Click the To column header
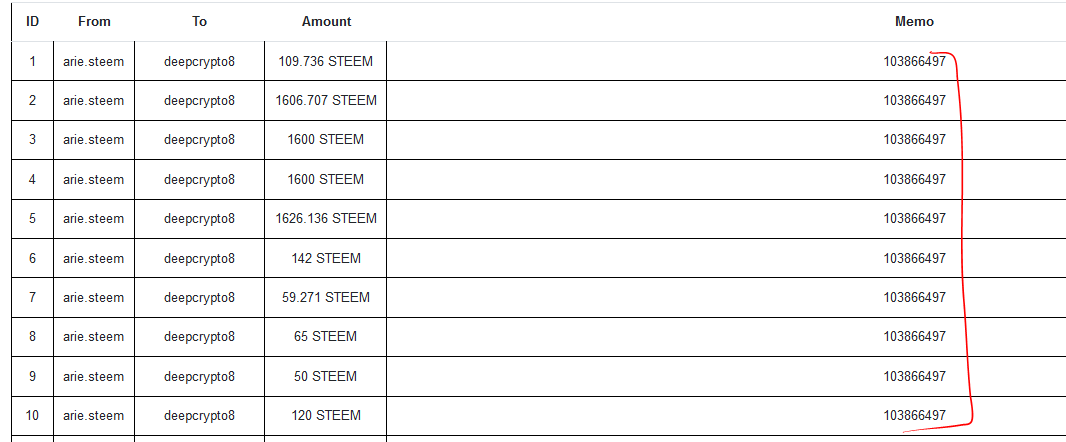This screenshot has width=1066, height=442. (200, 21)
